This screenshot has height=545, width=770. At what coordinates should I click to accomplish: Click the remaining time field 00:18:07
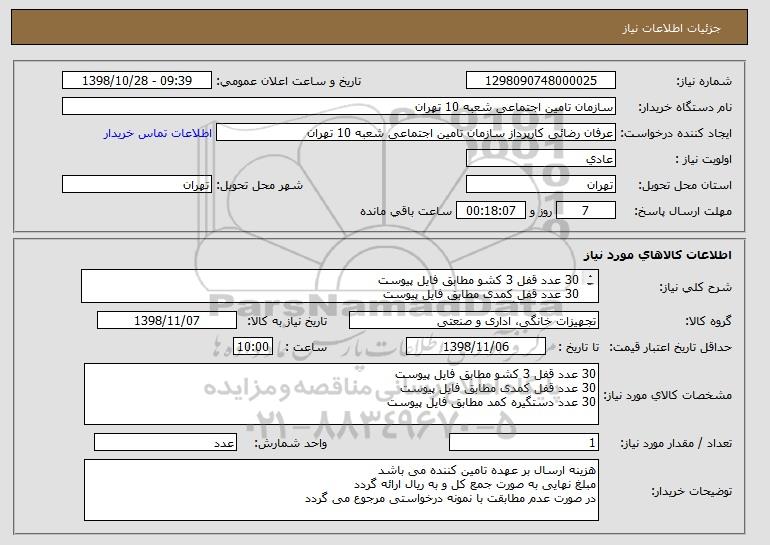(x=491, y=211)
